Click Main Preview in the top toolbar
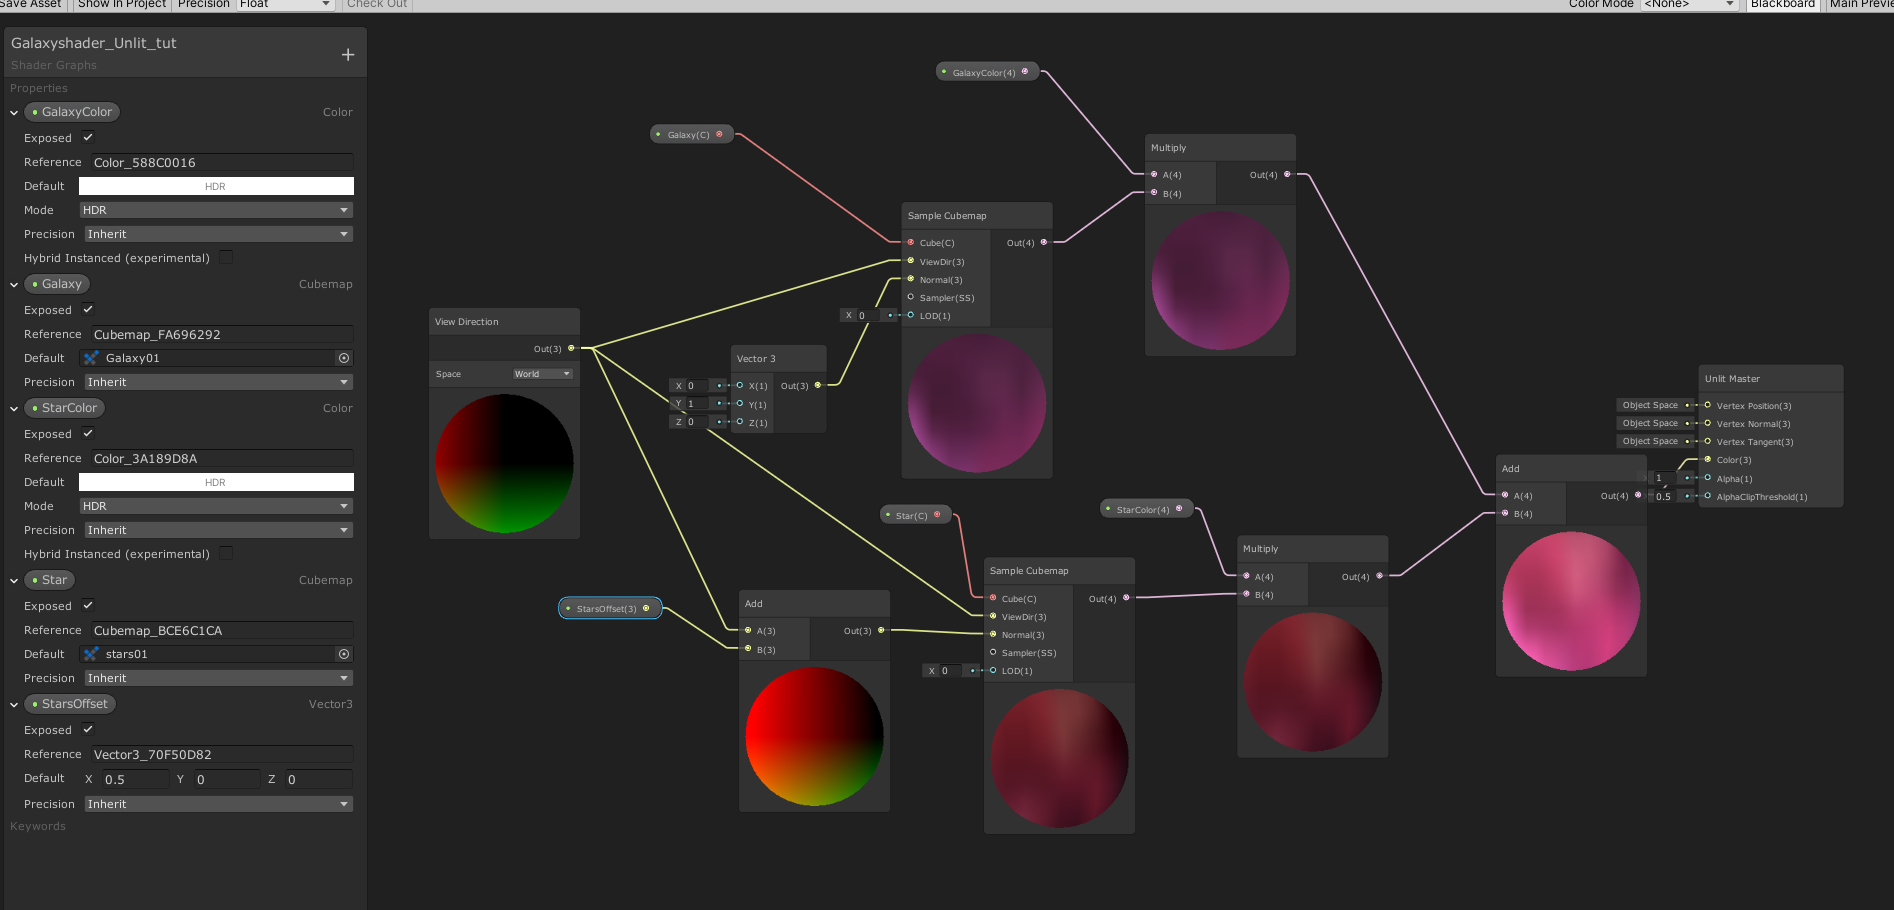Image resolution: width=1894 pixels, height=910 pixels. coord(1860,4)
